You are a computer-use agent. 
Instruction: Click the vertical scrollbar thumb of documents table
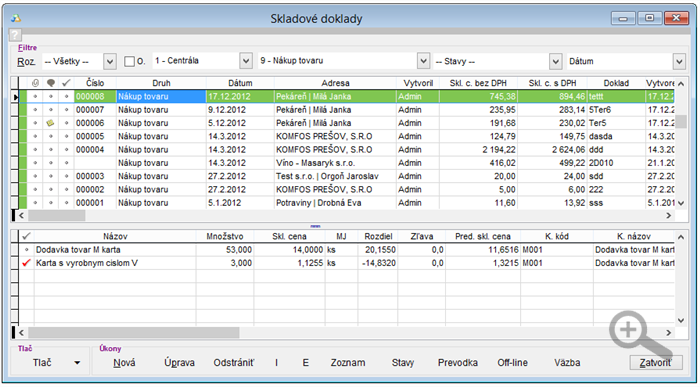(681, 121)
